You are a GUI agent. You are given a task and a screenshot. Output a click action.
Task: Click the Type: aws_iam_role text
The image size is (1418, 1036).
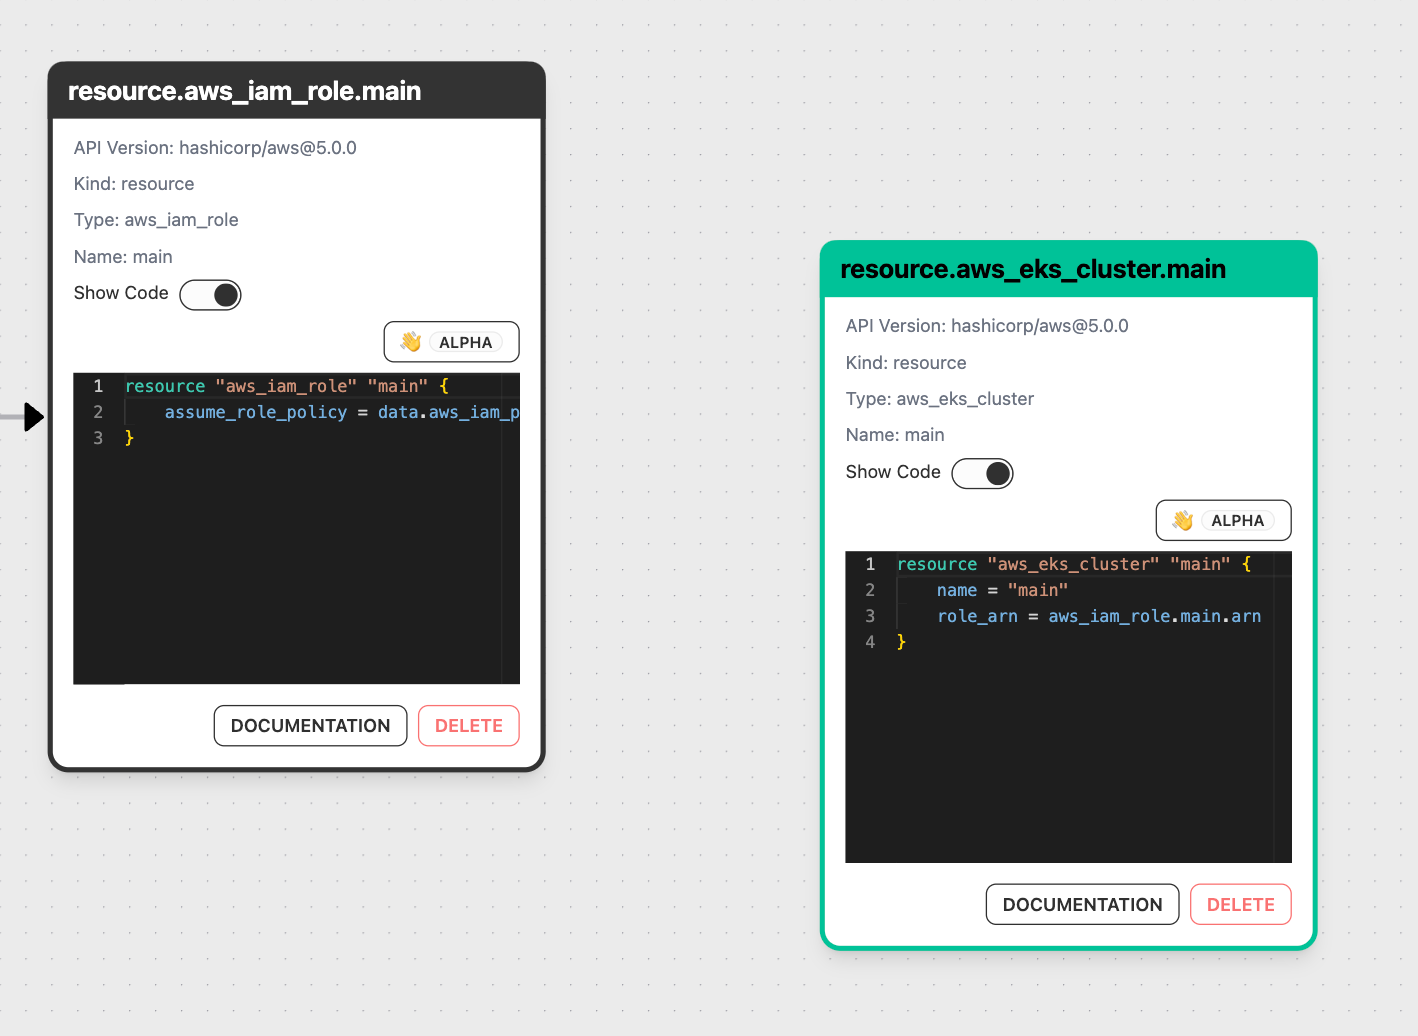click(156, 220)
